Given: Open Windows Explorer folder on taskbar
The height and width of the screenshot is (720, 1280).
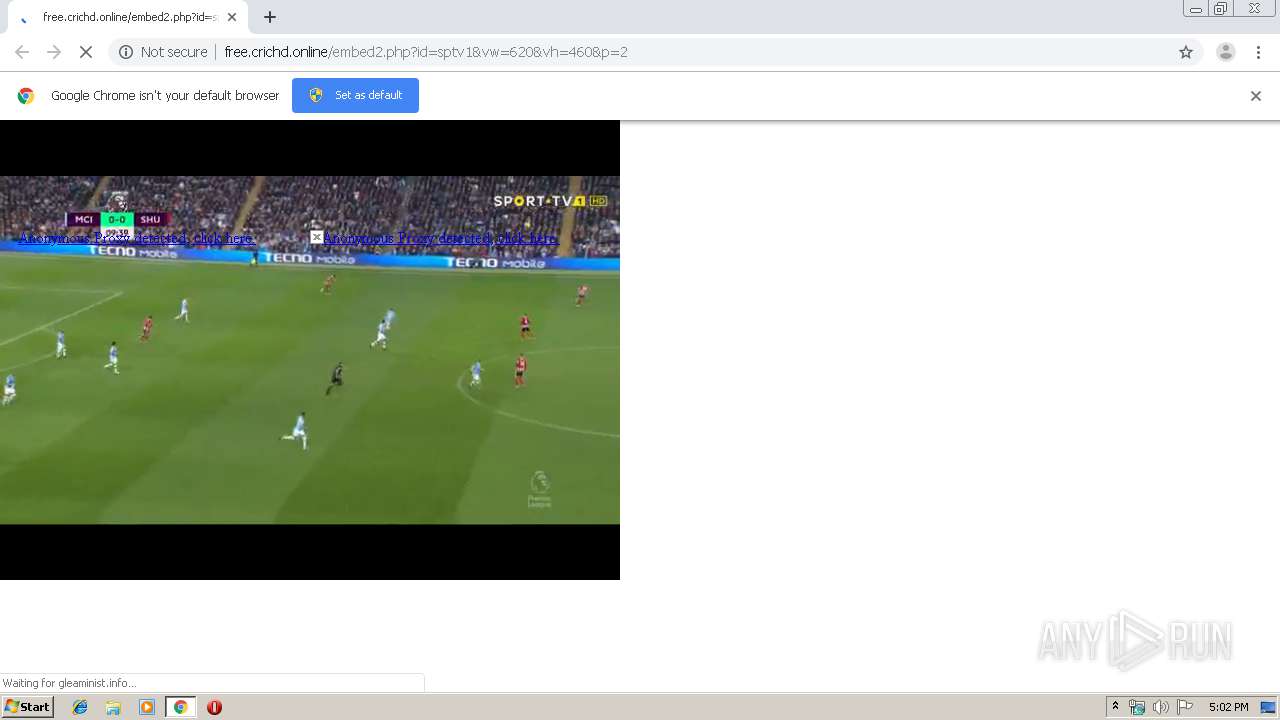Looking at the screenshot, I should click(x=113, y=707).
